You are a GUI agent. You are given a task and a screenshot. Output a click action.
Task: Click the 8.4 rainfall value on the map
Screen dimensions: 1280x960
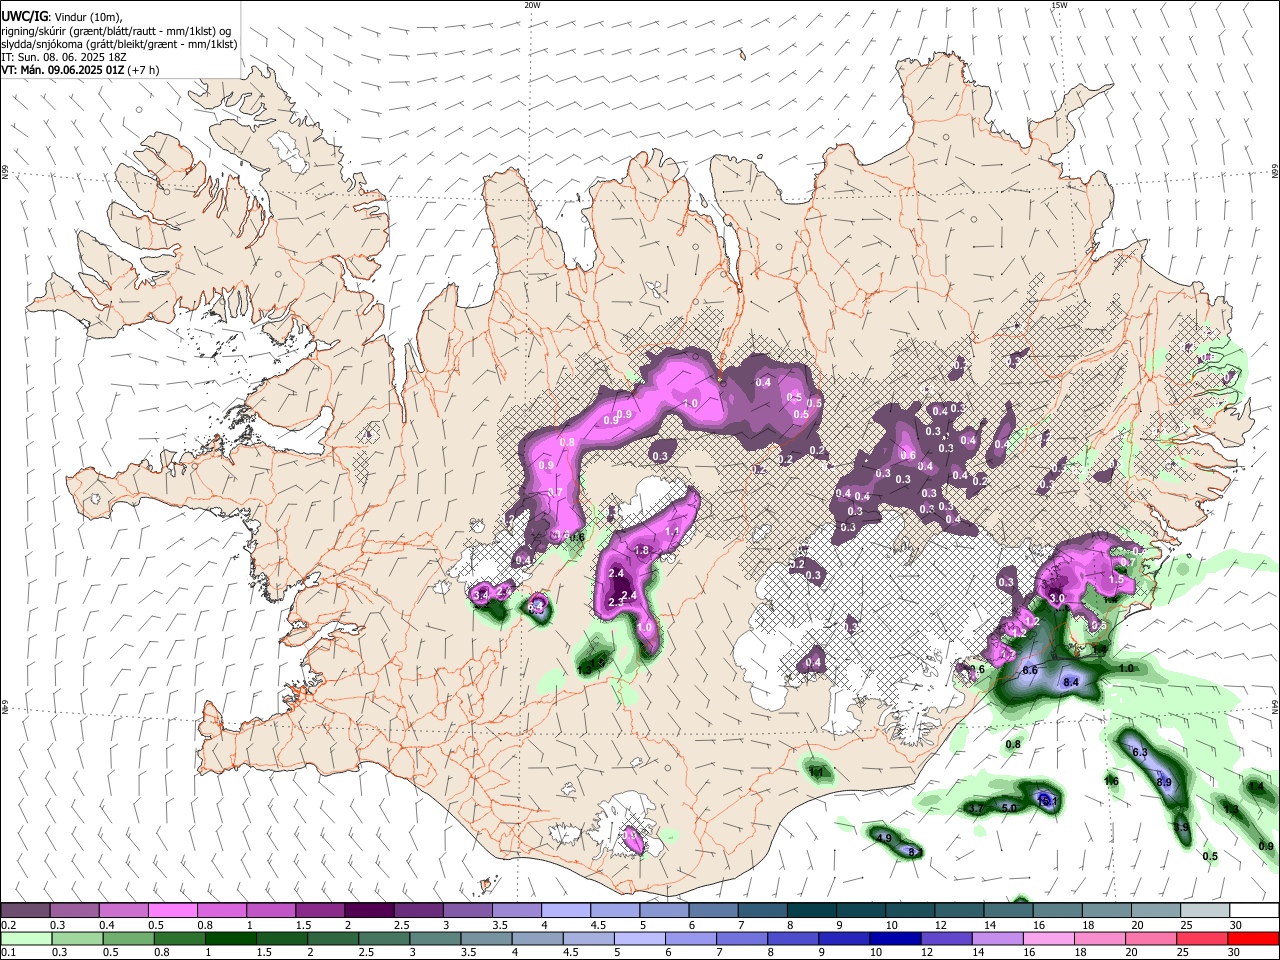(x=1071, y=682)
